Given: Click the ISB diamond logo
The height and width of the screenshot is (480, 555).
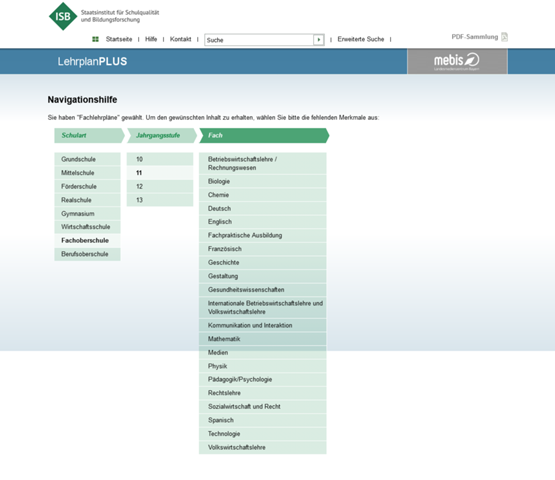Looking at the screenshot, I should 63,16.
